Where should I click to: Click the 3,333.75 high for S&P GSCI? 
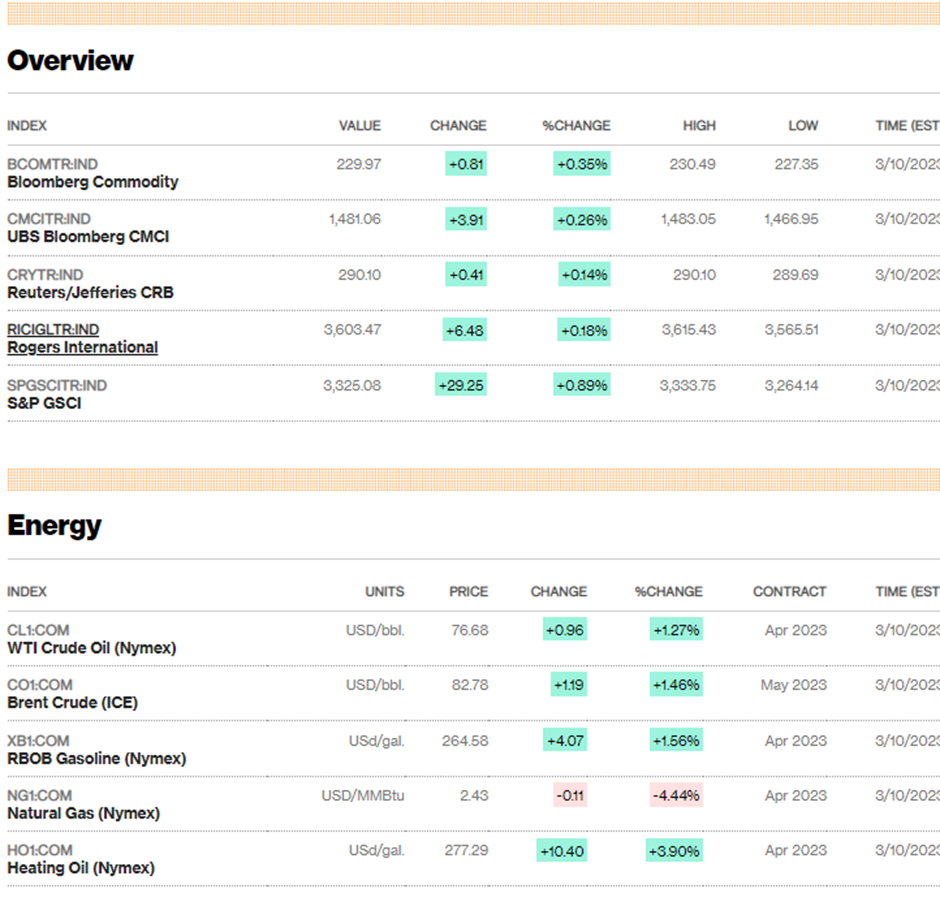pos(688,386)
